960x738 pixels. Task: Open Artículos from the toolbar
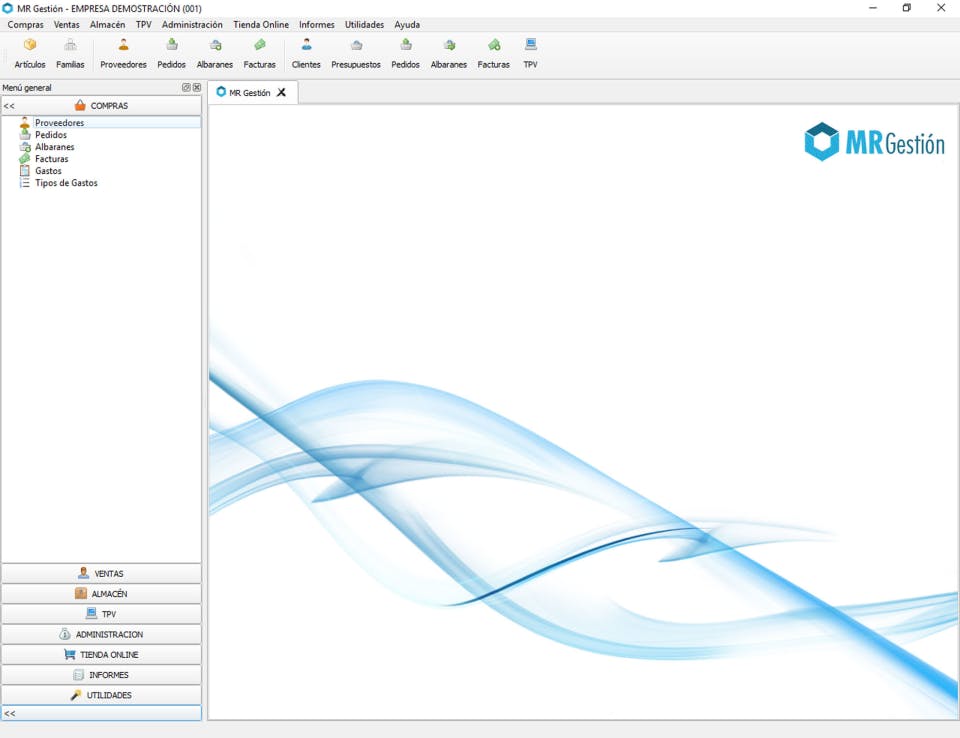click(29, 53)
